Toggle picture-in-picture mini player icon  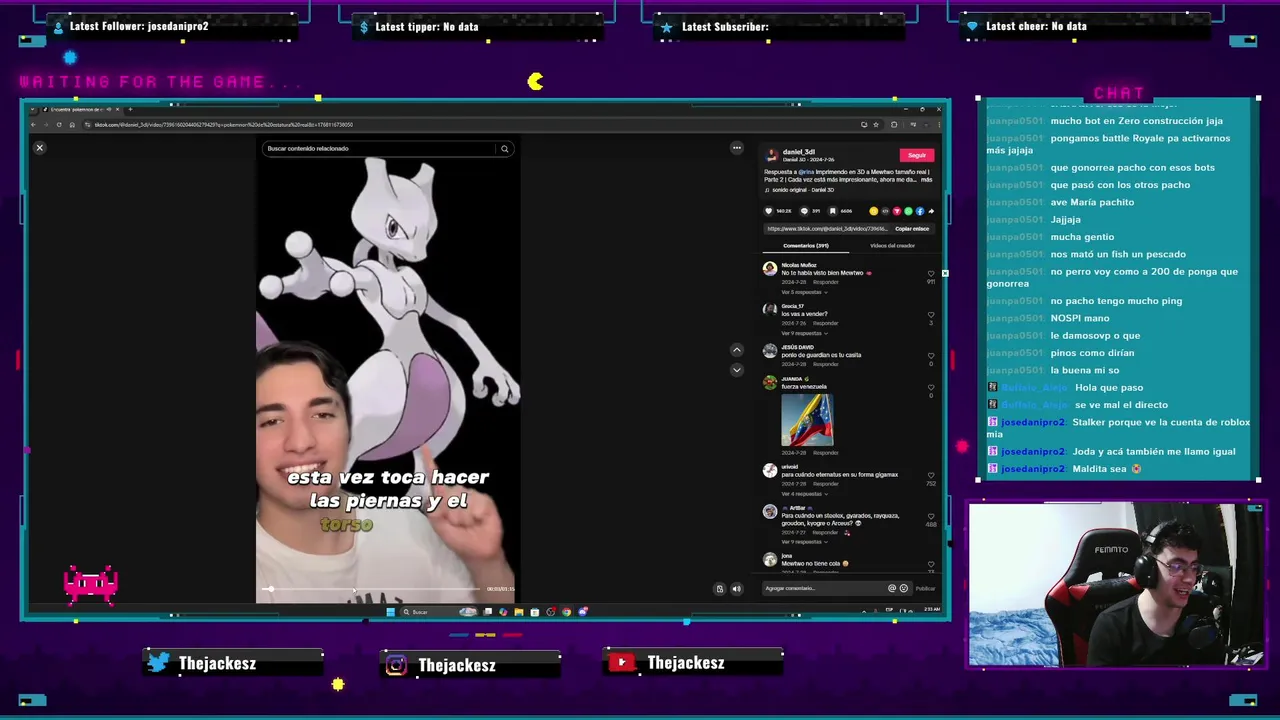click(x=719, y=589)
